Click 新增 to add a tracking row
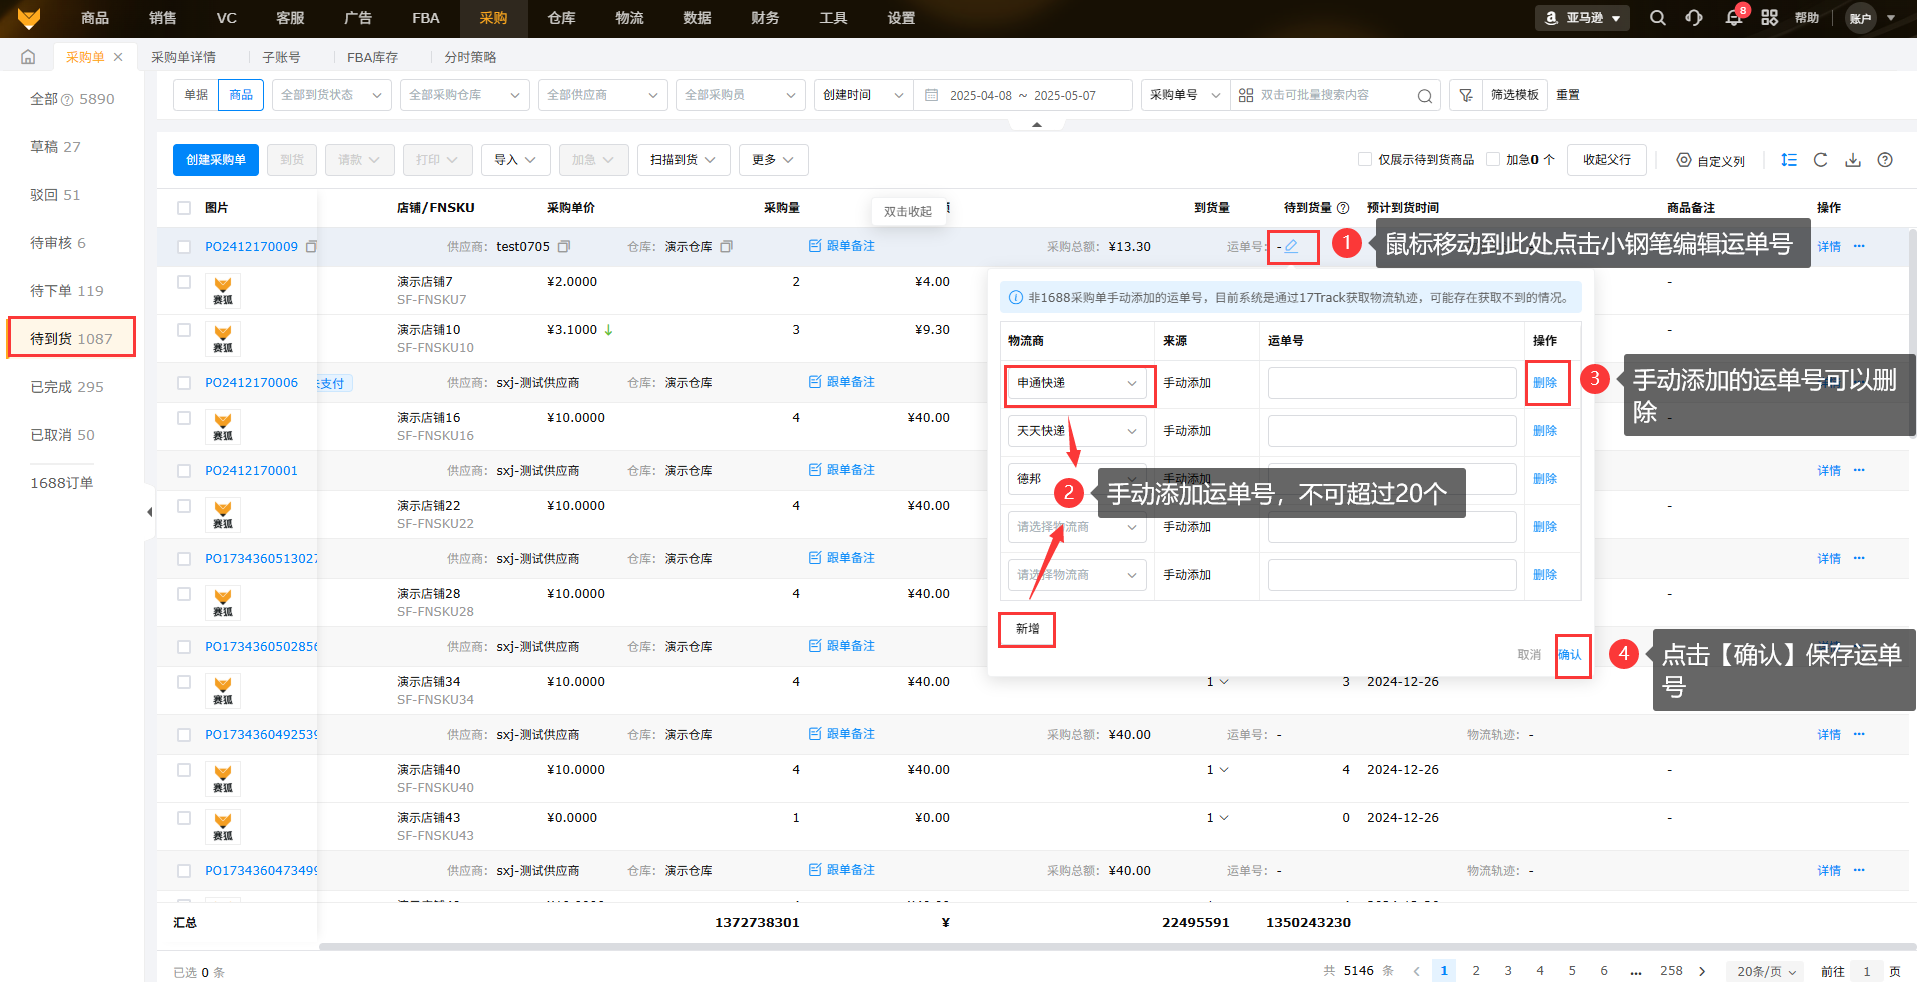Image resolution: width=1917 pixels, height=982 pixels. [1027, 629]
